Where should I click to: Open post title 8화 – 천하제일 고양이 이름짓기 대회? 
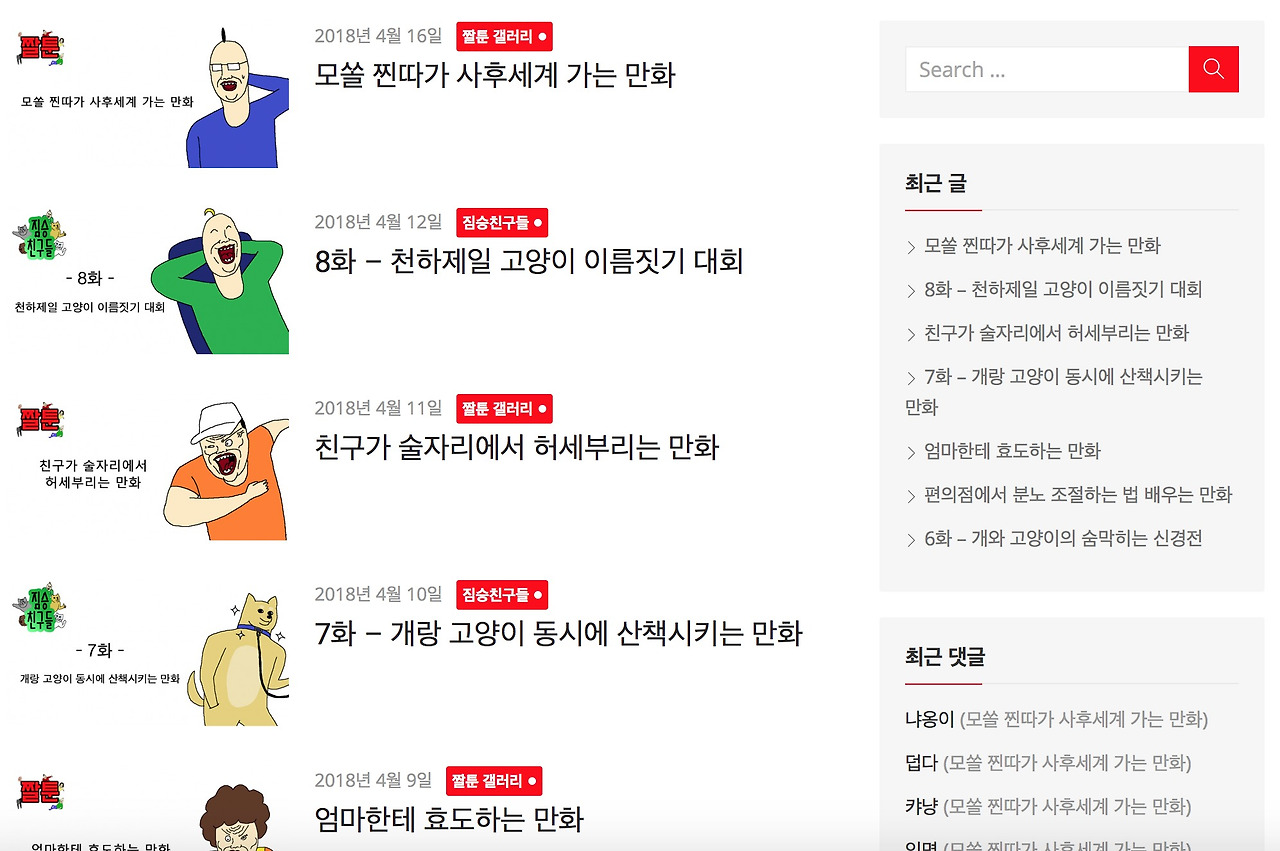(529, 261)
